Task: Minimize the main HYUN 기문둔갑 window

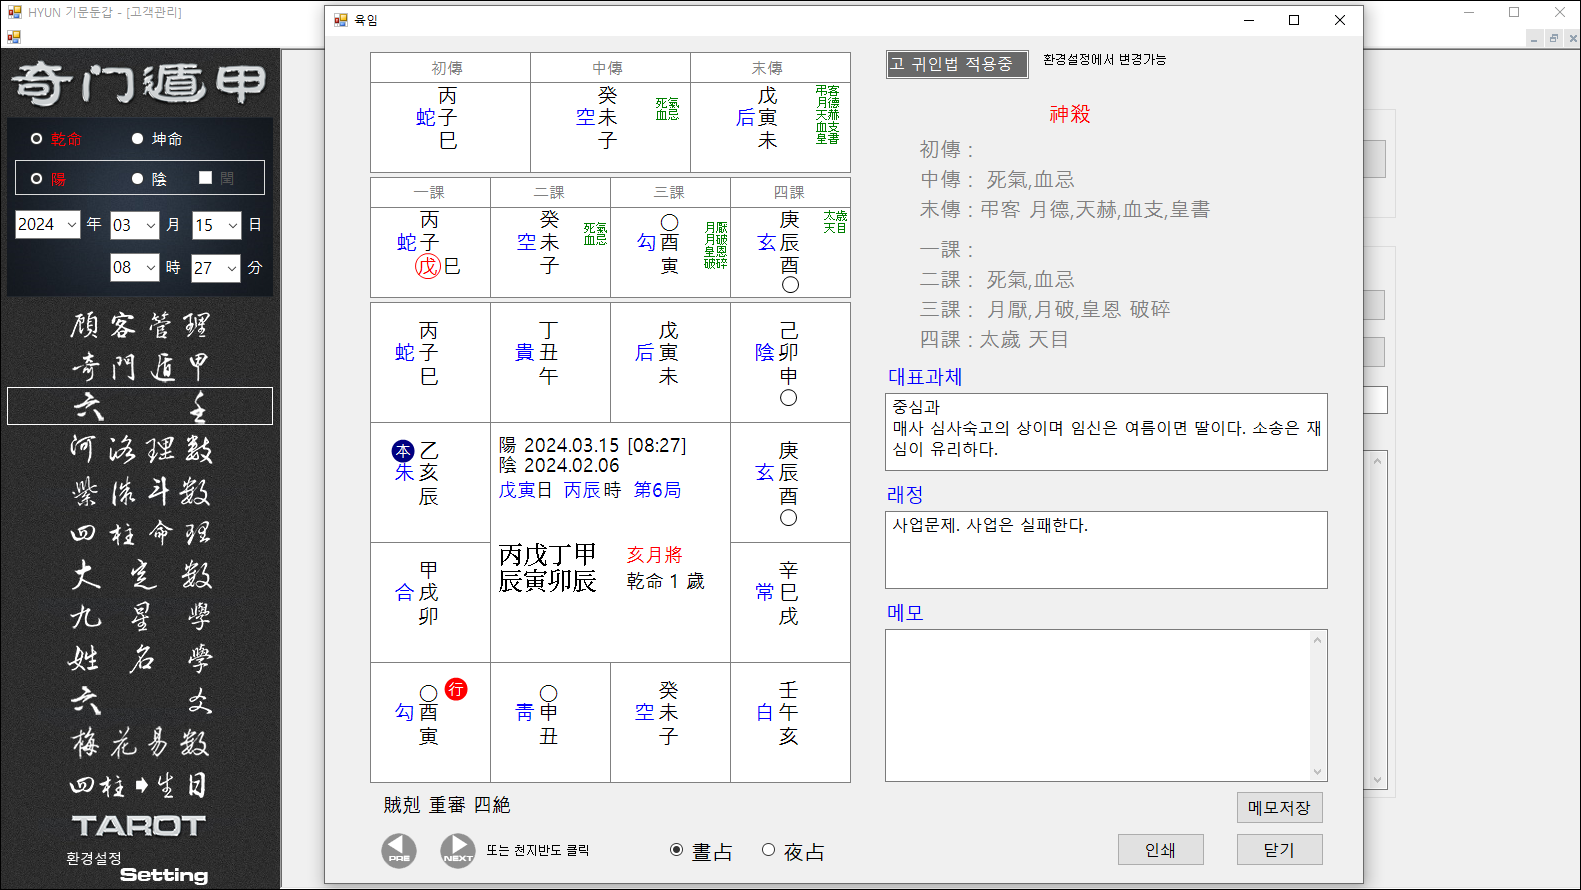Action: [1469, 12]
